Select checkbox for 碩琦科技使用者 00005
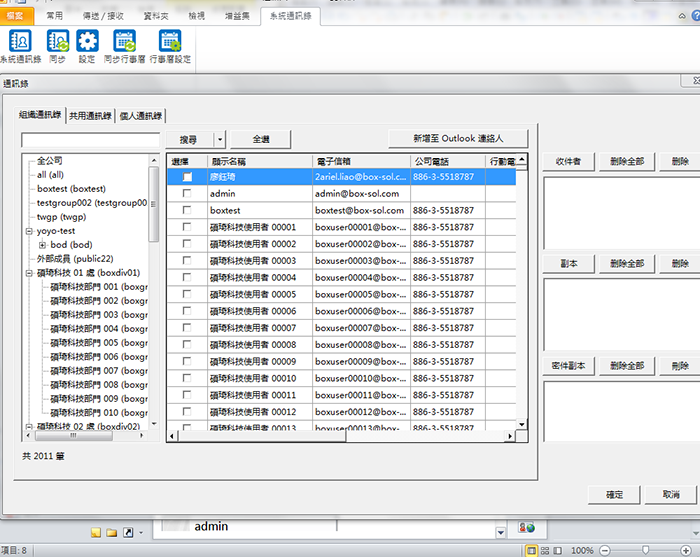700x557 pixels. pos(187,294)
